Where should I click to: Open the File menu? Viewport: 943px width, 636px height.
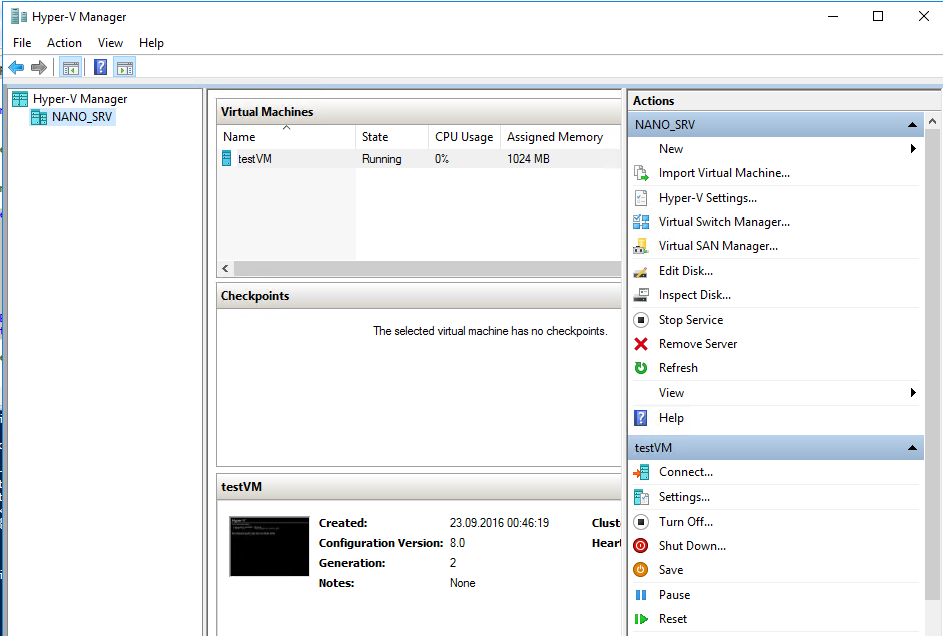pyautogui.click(x=22, y=43)
